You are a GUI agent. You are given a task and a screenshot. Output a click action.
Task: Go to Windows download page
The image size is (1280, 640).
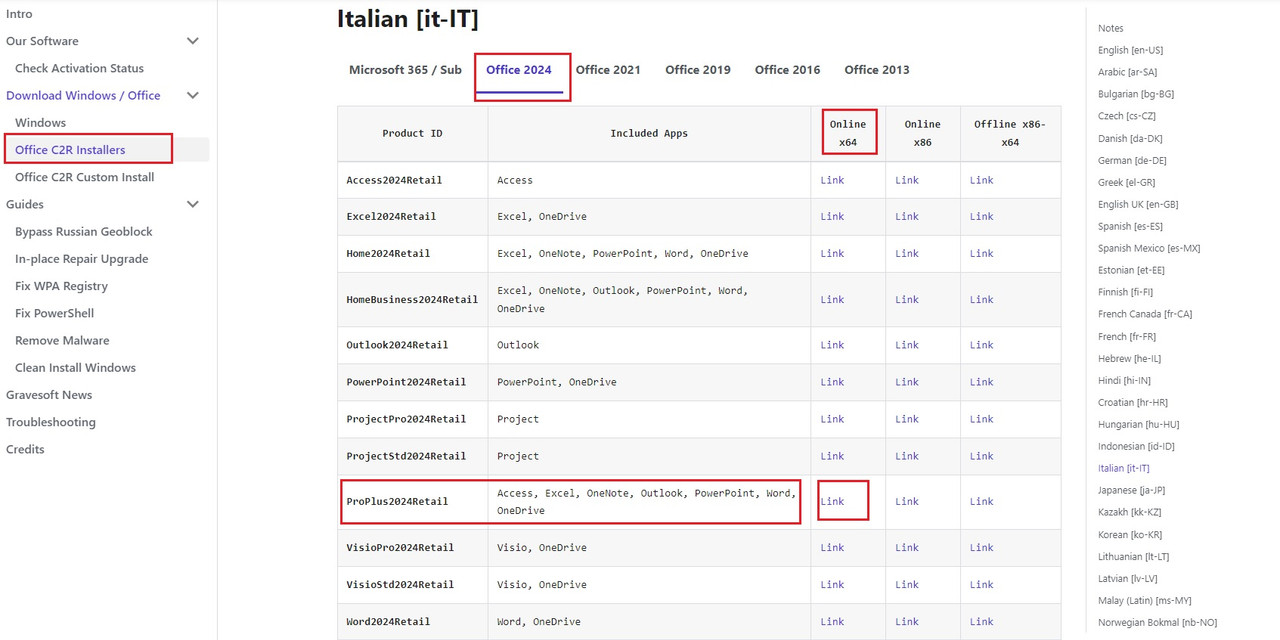(x=40, y=122)
